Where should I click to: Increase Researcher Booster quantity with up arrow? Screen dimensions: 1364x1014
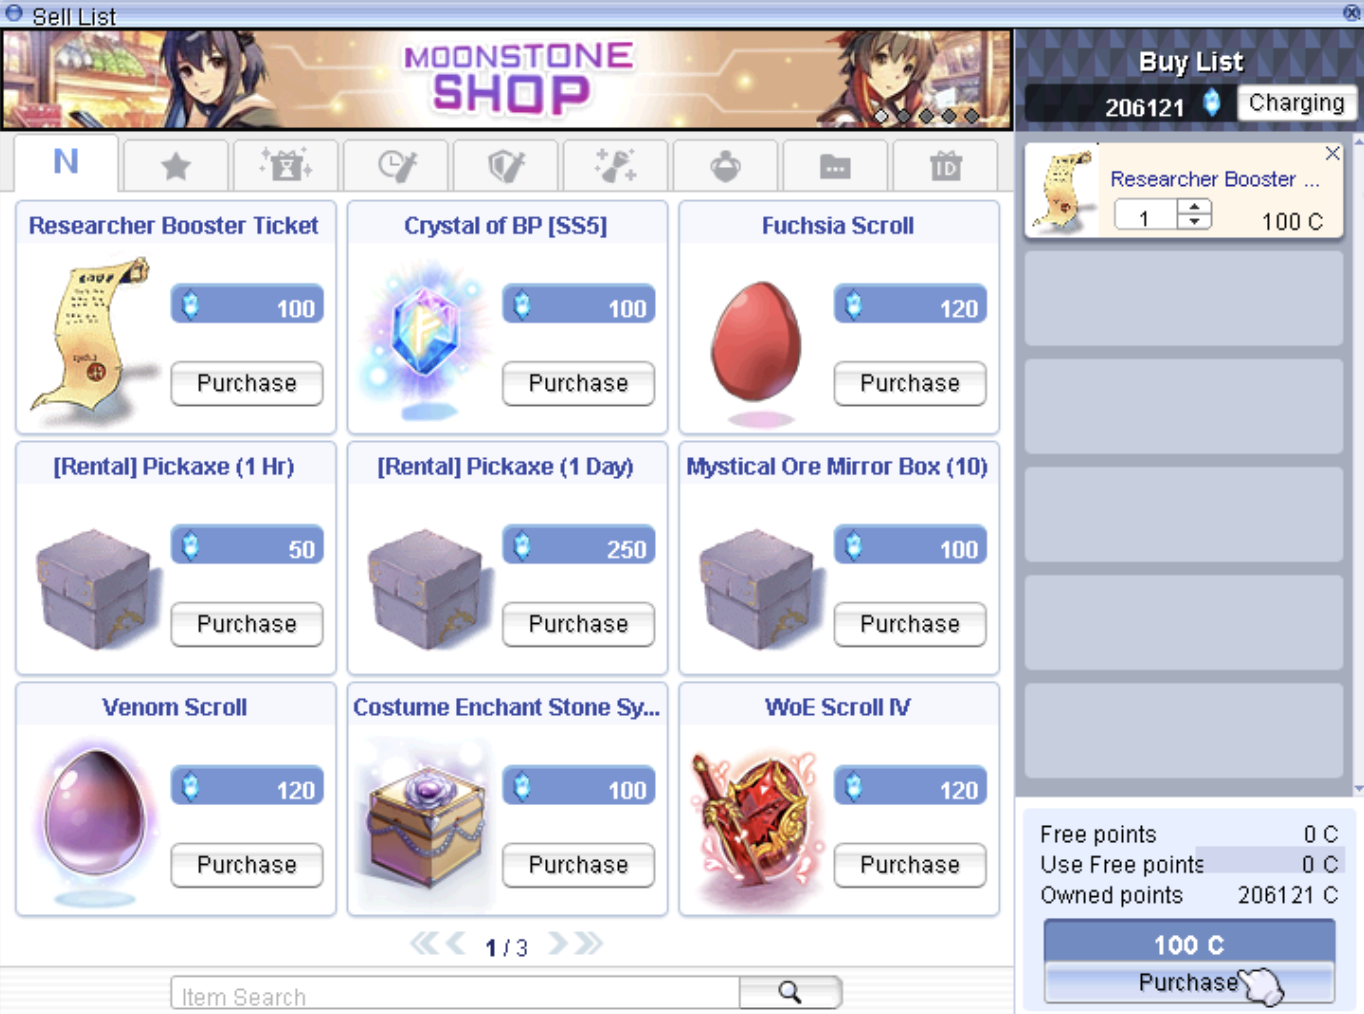(1194, 207)
